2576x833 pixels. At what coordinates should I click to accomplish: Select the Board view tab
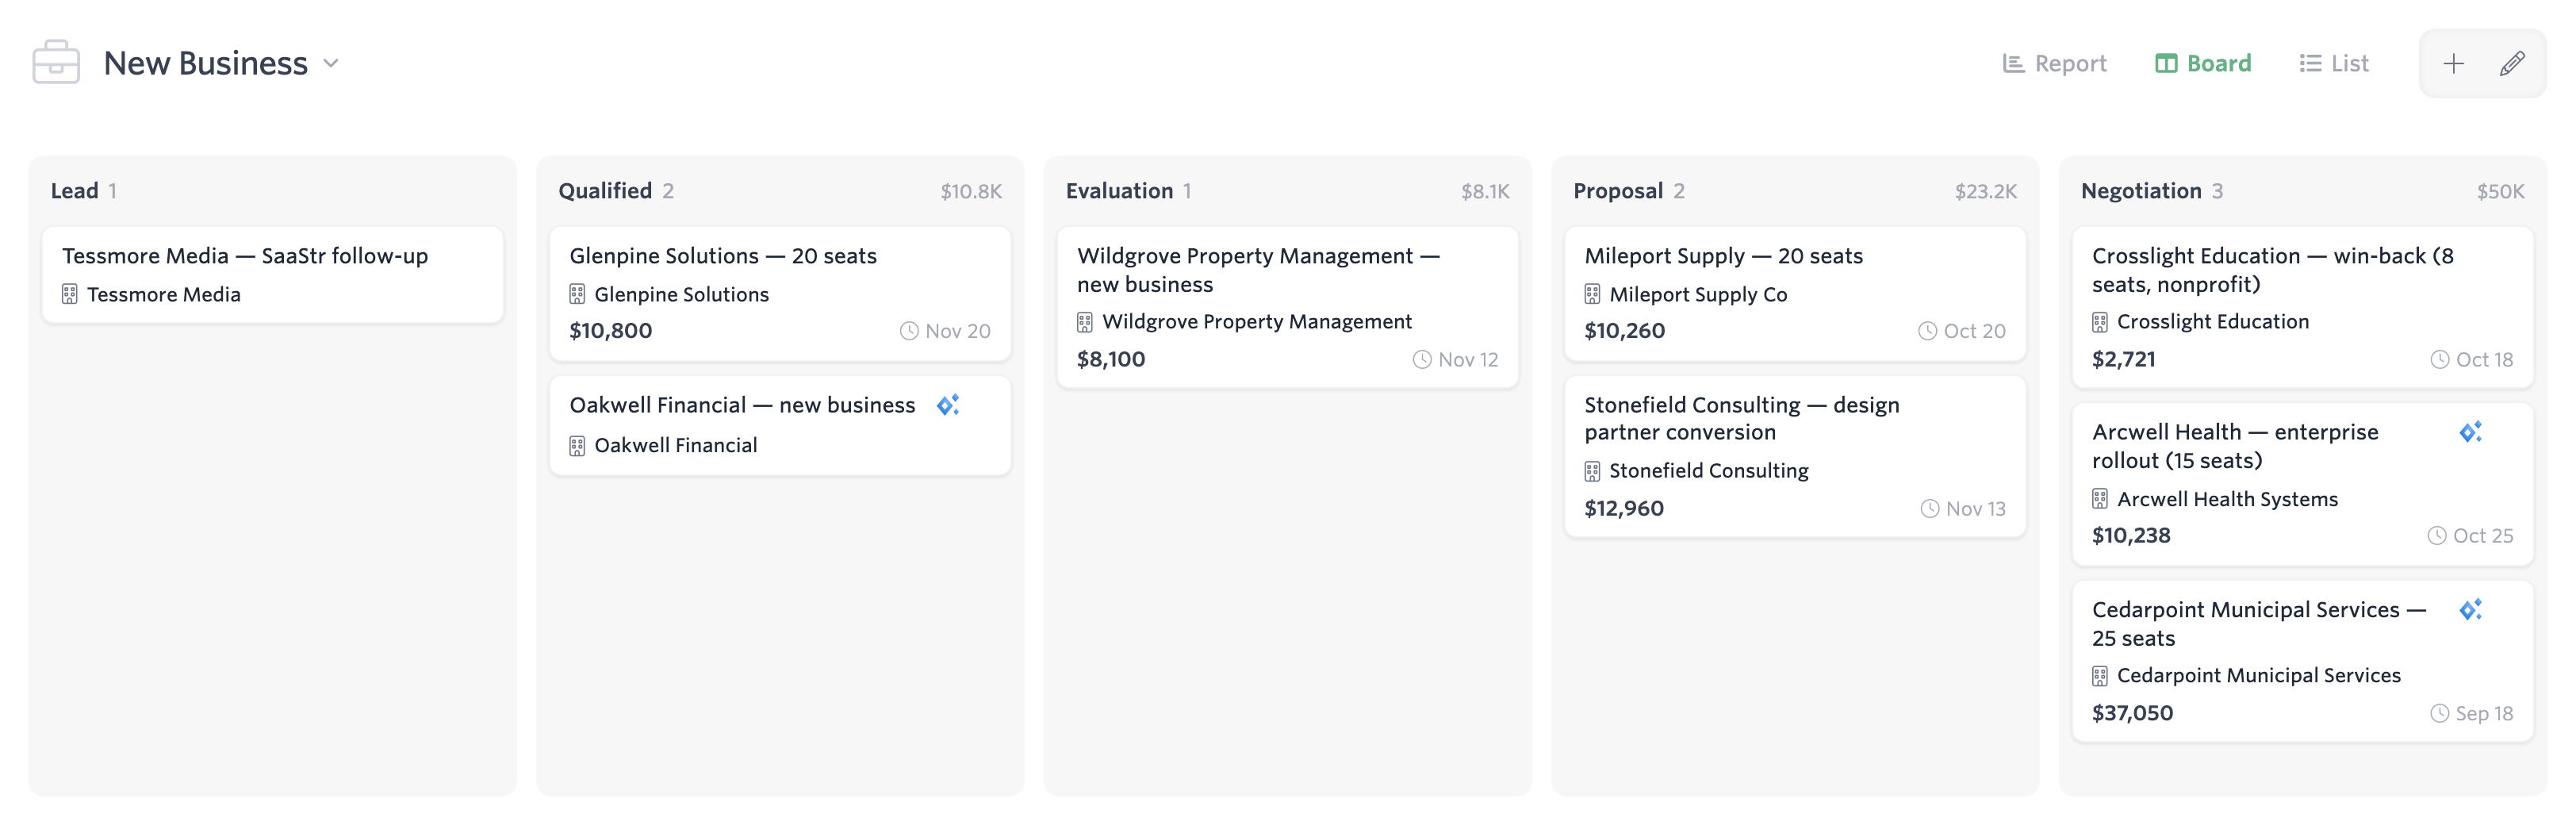coord(2203,63)
